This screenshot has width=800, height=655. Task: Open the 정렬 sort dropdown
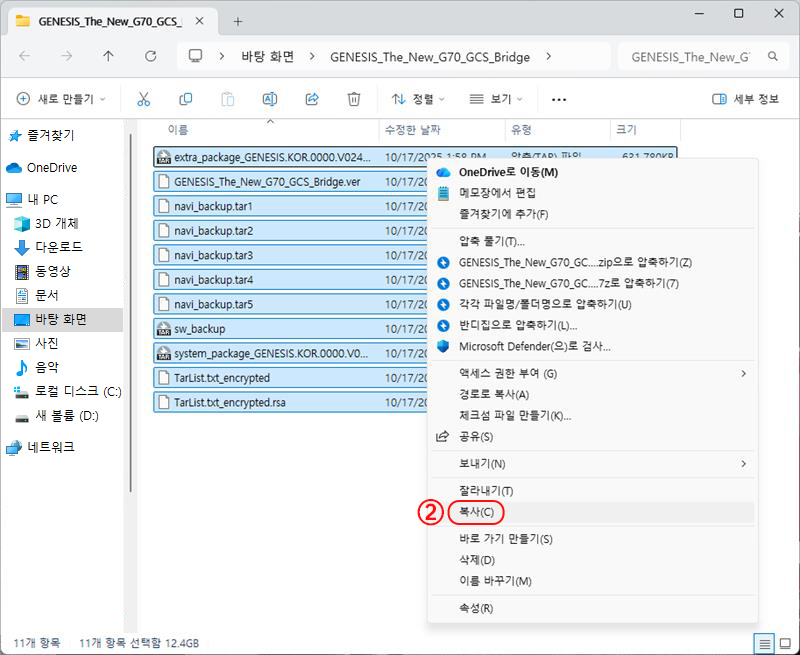click(418, 99)
